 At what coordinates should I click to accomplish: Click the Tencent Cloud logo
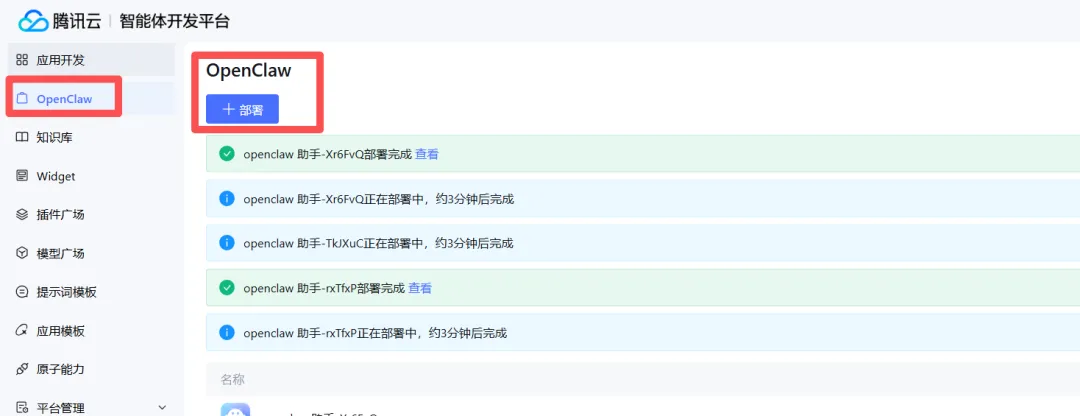[x=33, y=21]
